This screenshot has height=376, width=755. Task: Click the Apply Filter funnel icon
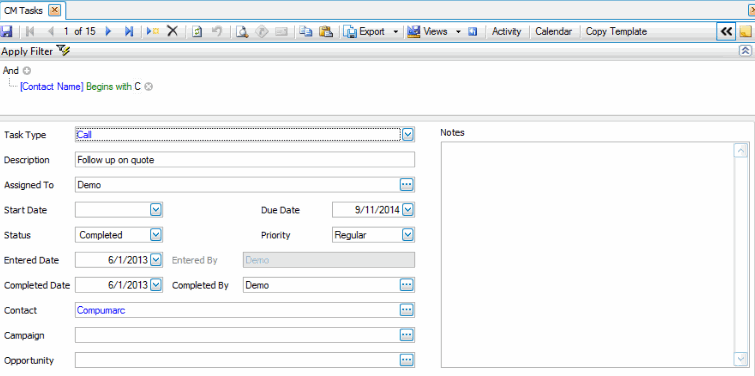coord(63,51)
